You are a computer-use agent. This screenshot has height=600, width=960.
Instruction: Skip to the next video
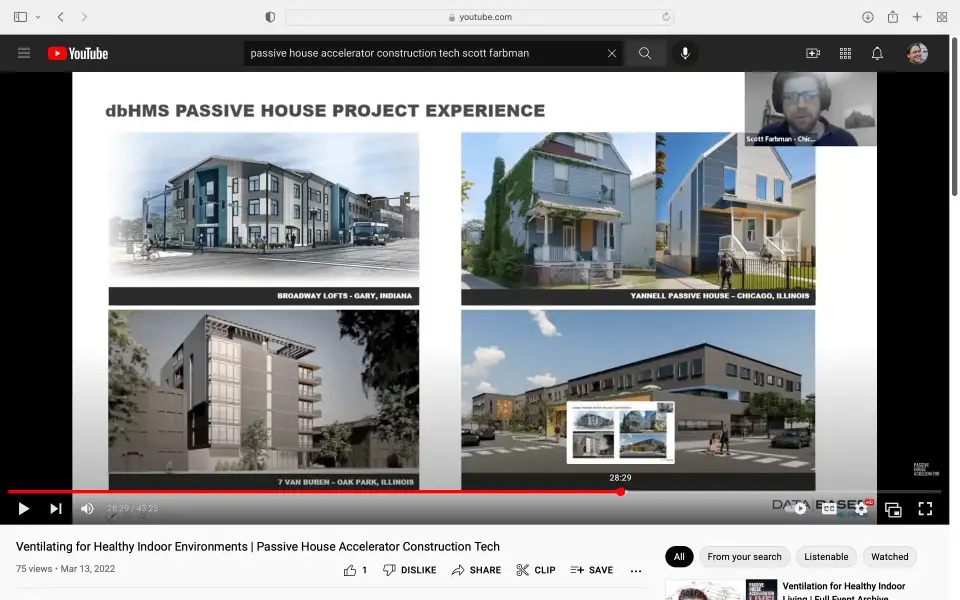(x=56, y=509)
